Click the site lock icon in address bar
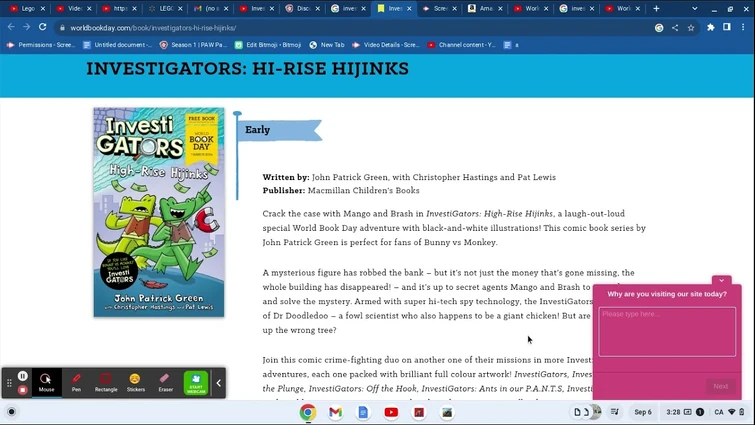The image size is (755, 425). tap(62, 28)
